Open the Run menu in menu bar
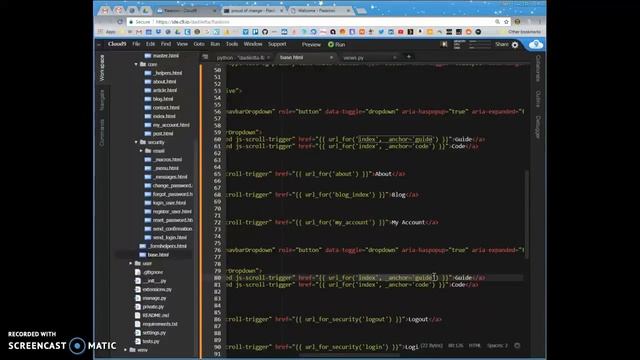640x360 pixels. tap(215, 44)
